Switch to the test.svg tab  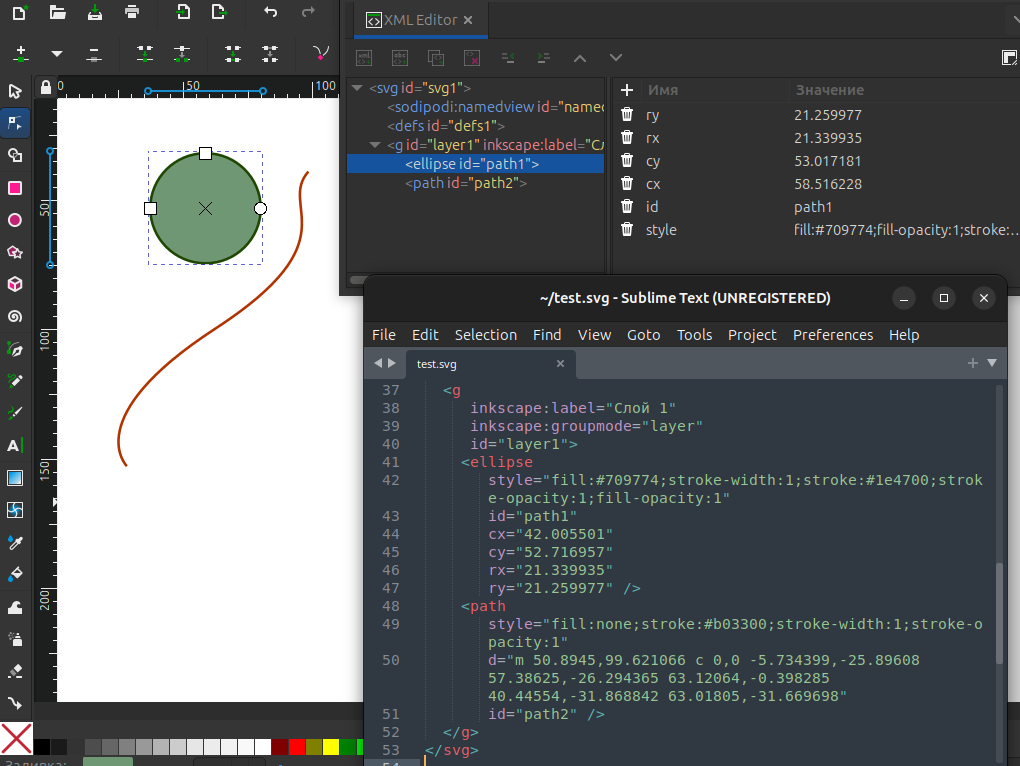point(437,364)
